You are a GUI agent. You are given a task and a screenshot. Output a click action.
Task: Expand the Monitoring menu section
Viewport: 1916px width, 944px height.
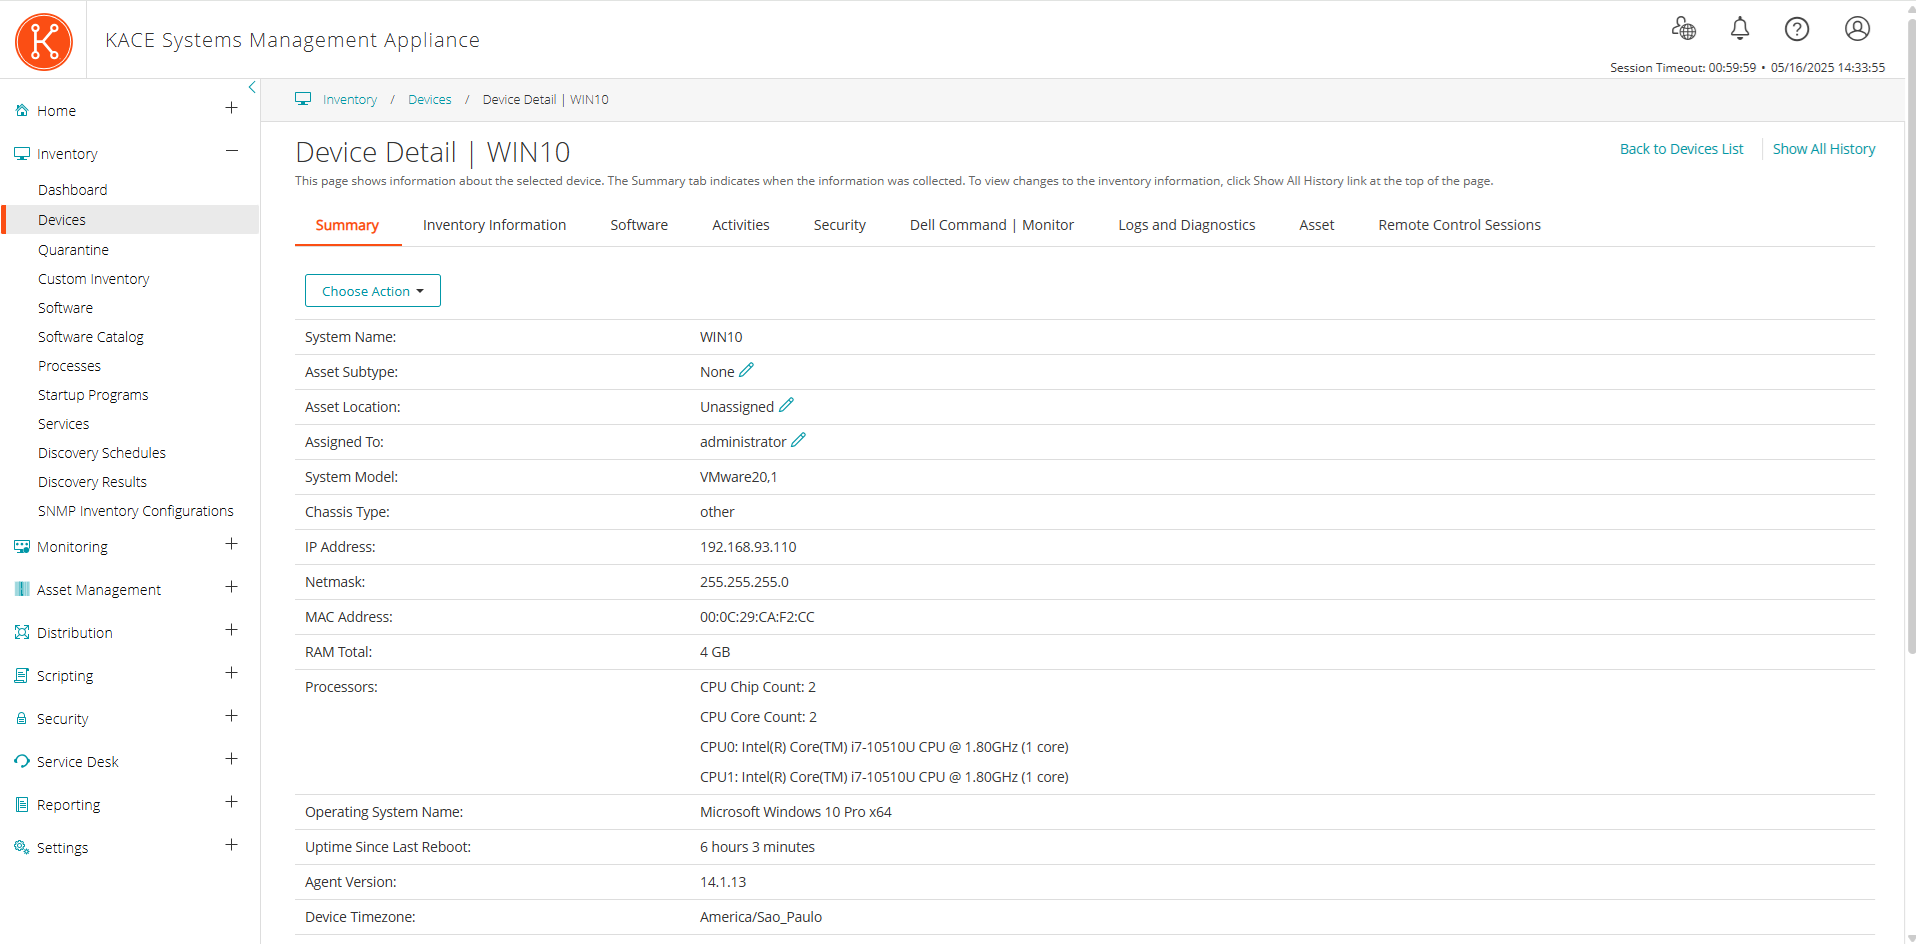point(231,544)
